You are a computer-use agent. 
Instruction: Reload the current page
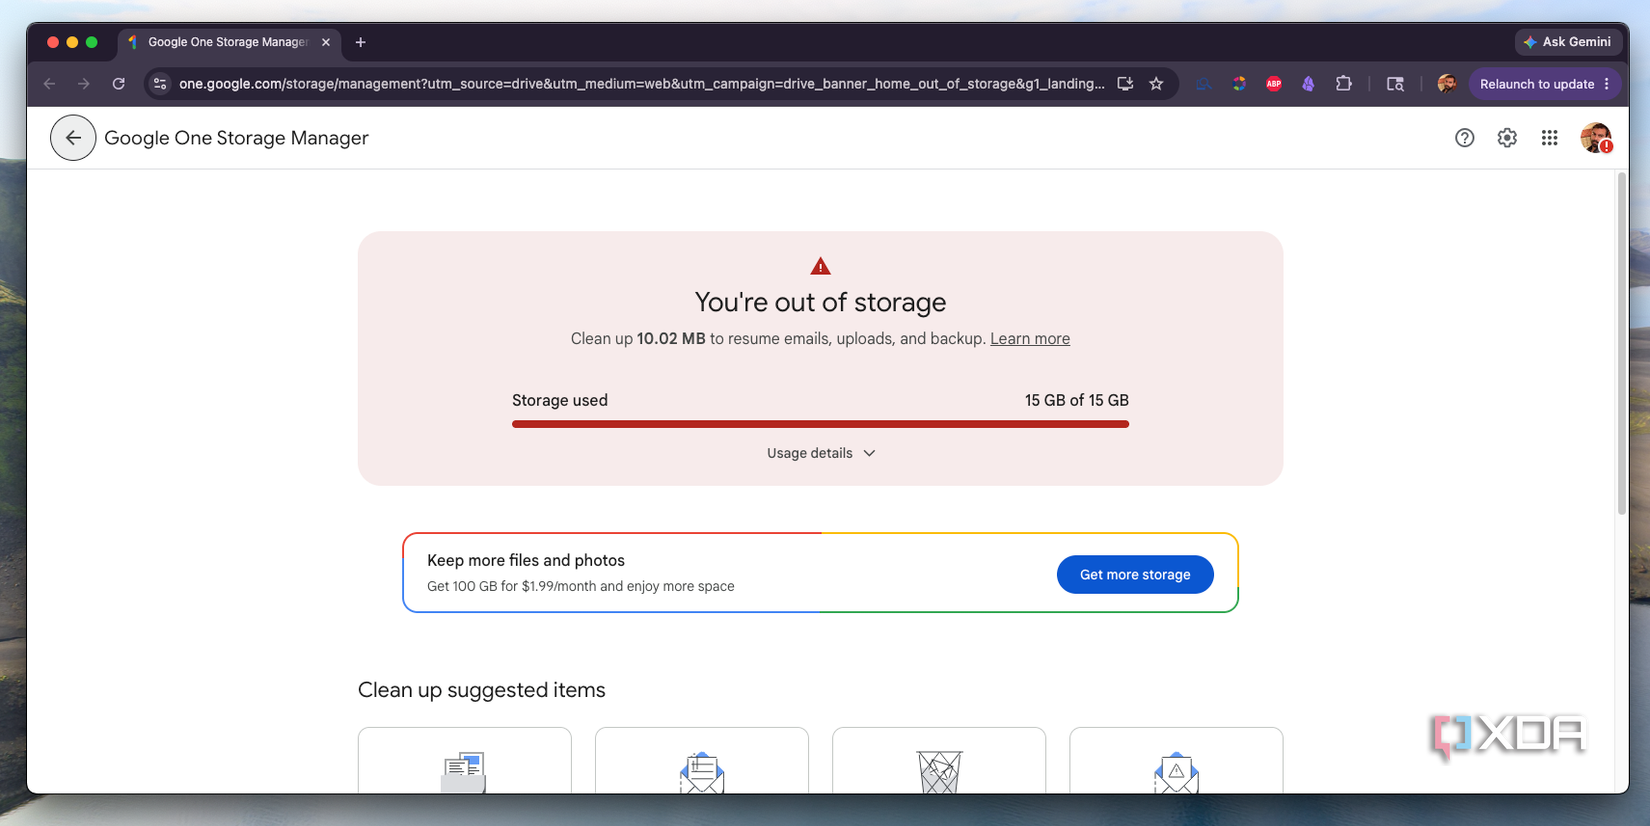pos(119,84)
